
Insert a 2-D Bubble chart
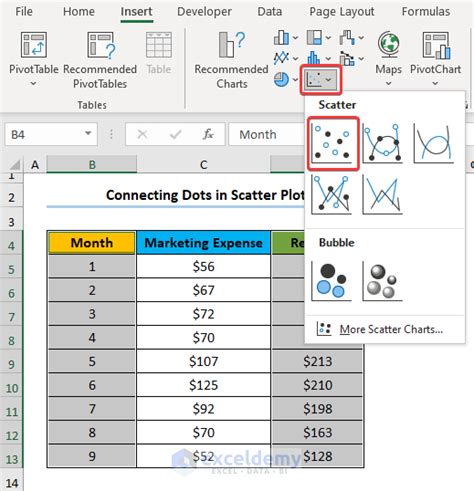pyautogui.click(x=331, y=281)
